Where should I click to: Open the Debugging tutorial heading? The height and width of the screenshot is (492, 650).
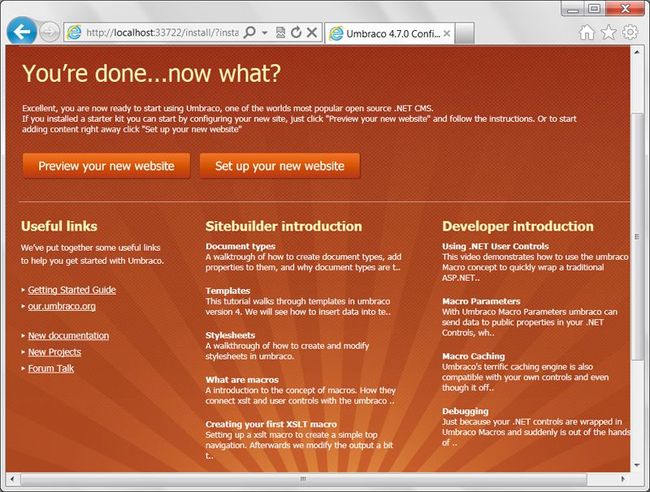pyautogui.click(x=465, y=411)
